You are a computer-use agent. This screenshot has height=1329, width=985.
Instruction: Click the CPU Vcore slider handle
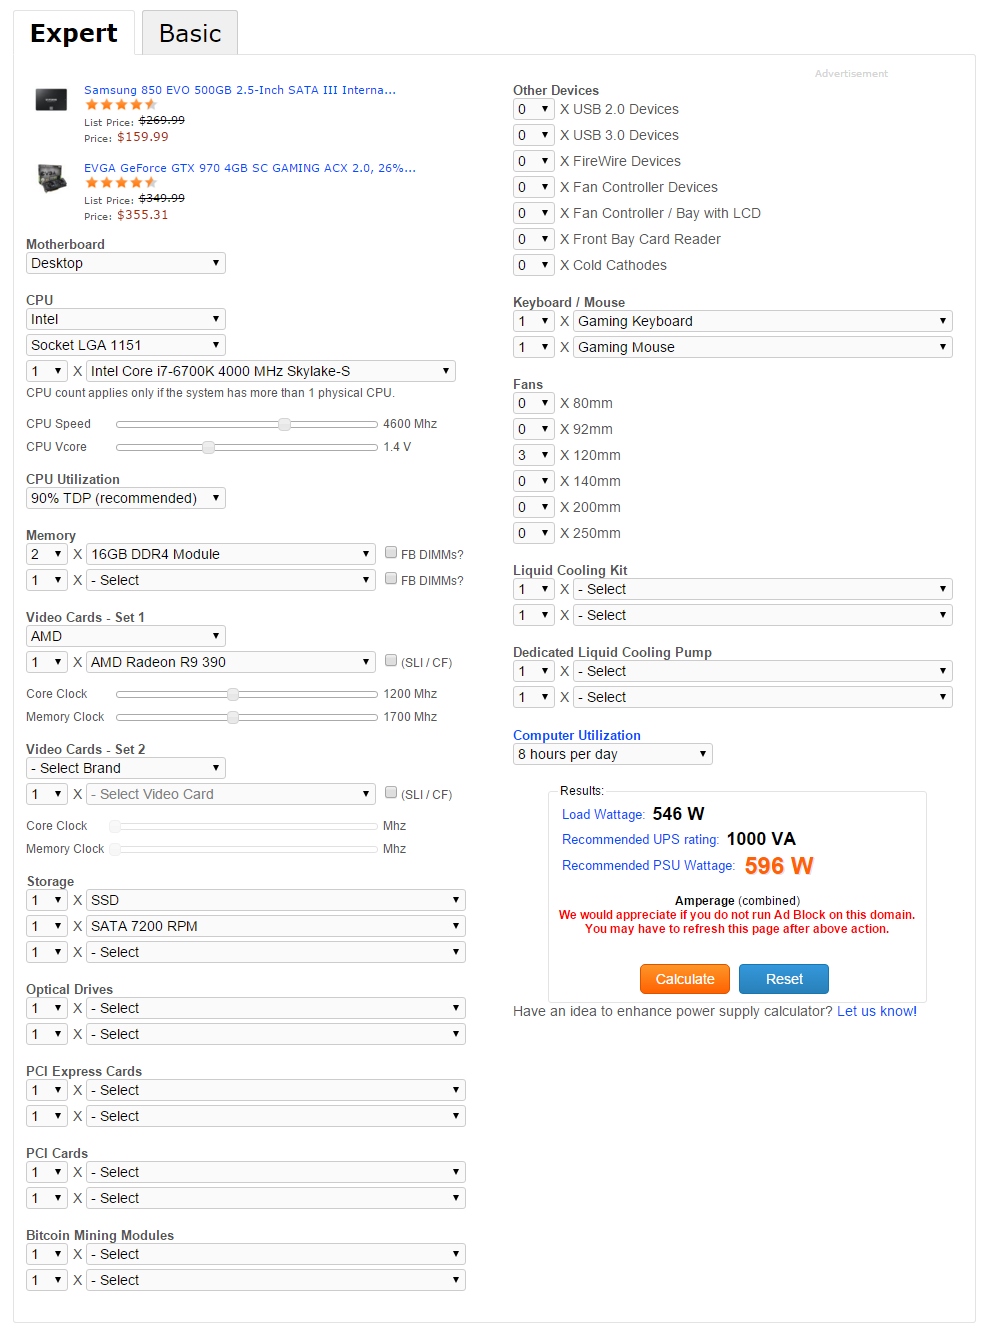[x=208, y=447]
